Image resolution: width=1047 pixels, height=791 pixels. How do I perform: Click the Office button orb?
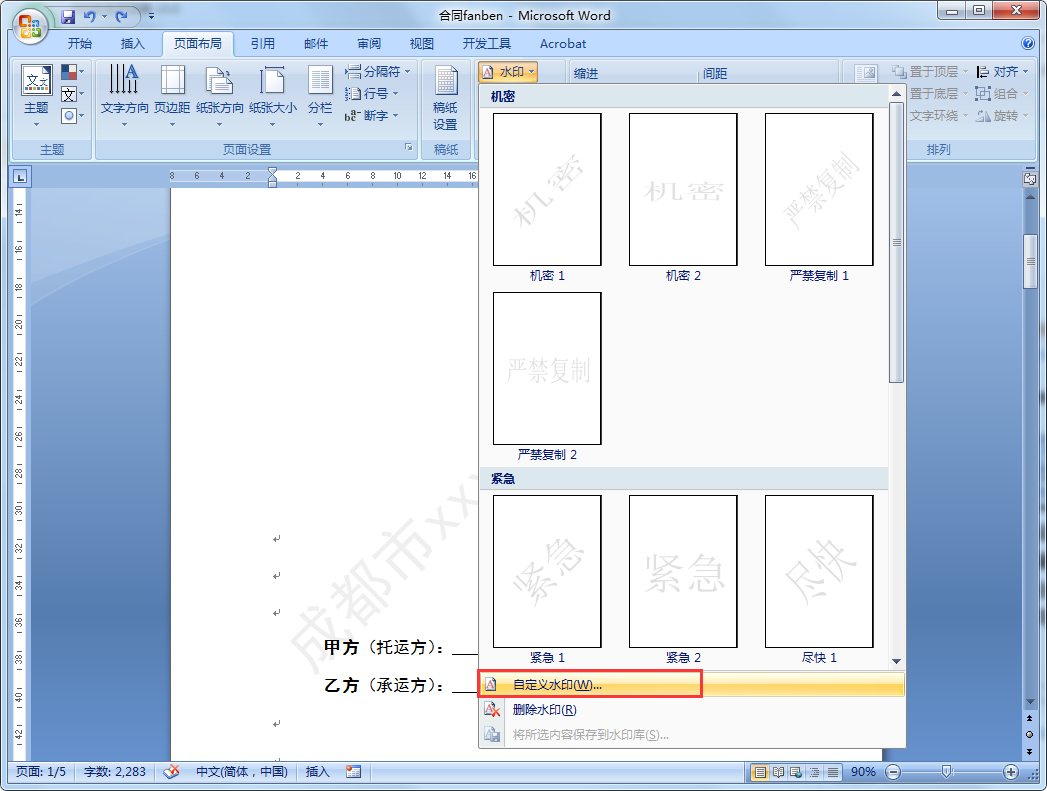coord(29,27)
